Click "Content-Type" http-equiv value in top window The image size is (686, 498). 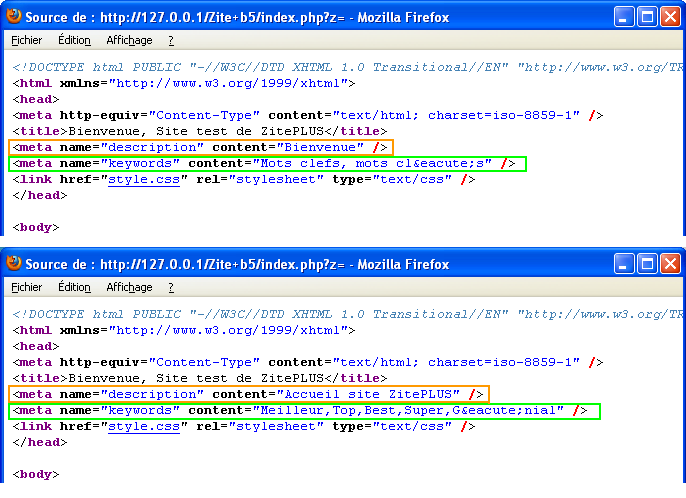(204, 115)
